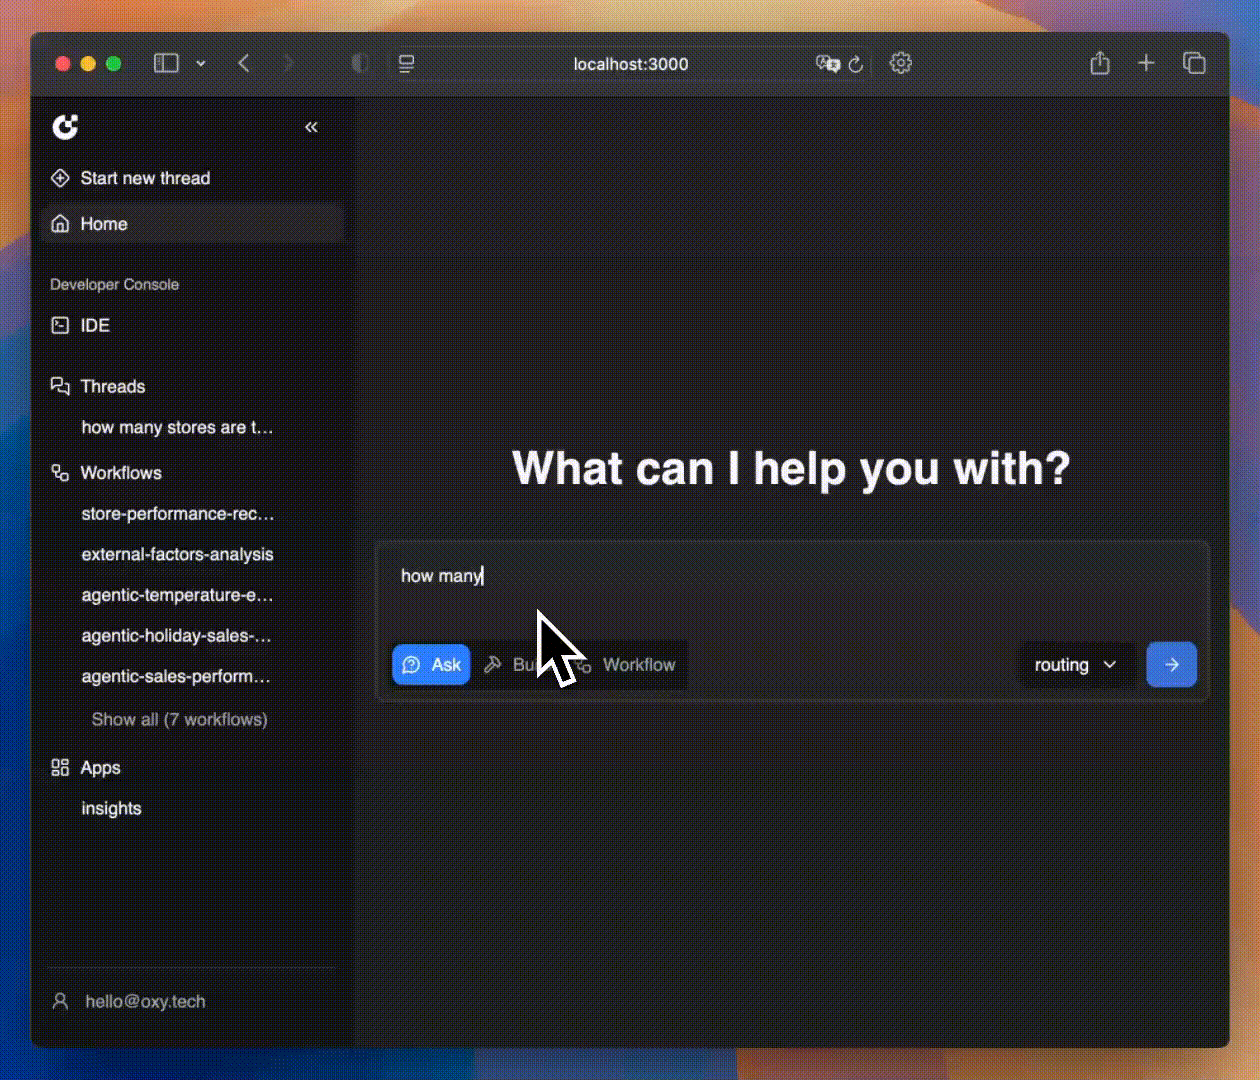Screen dimensions: 1260x1080
Task: Select the Workflow mode toggle
Action: click(627, 665)
